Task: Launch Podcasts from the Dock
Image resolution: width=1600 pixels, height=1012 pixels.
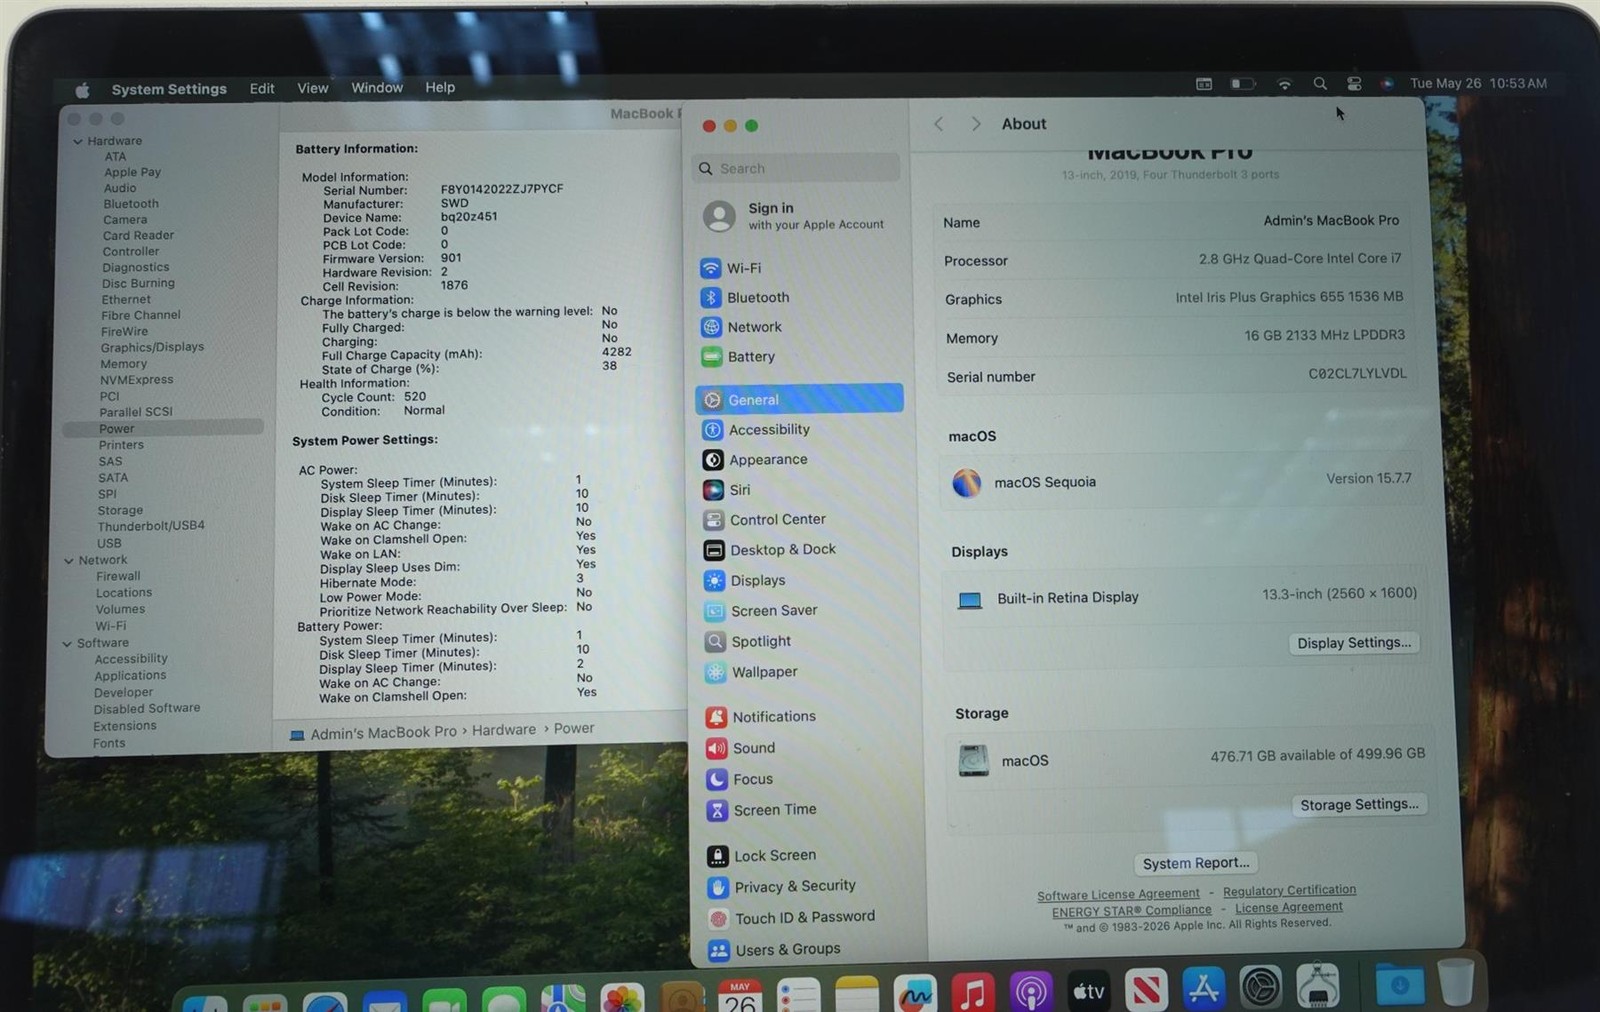Action: pyautogui.click(x=1030, y=992)
